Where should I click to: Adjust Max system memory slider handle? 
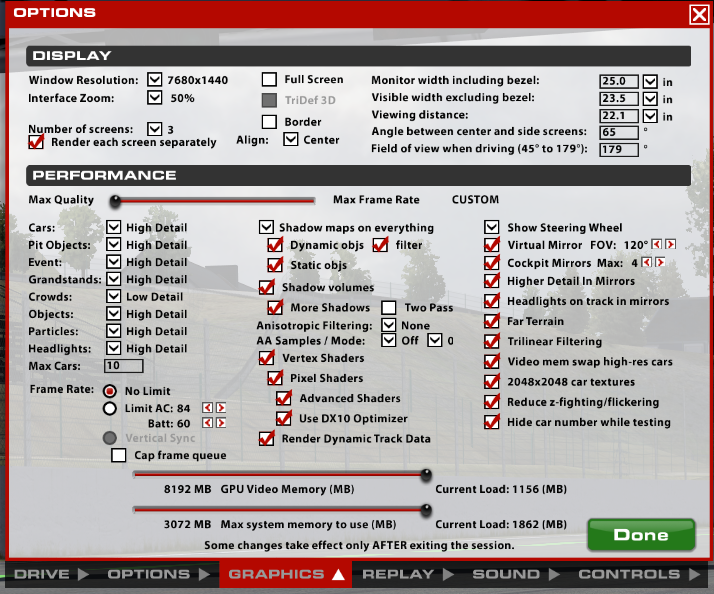click(426, 510)
